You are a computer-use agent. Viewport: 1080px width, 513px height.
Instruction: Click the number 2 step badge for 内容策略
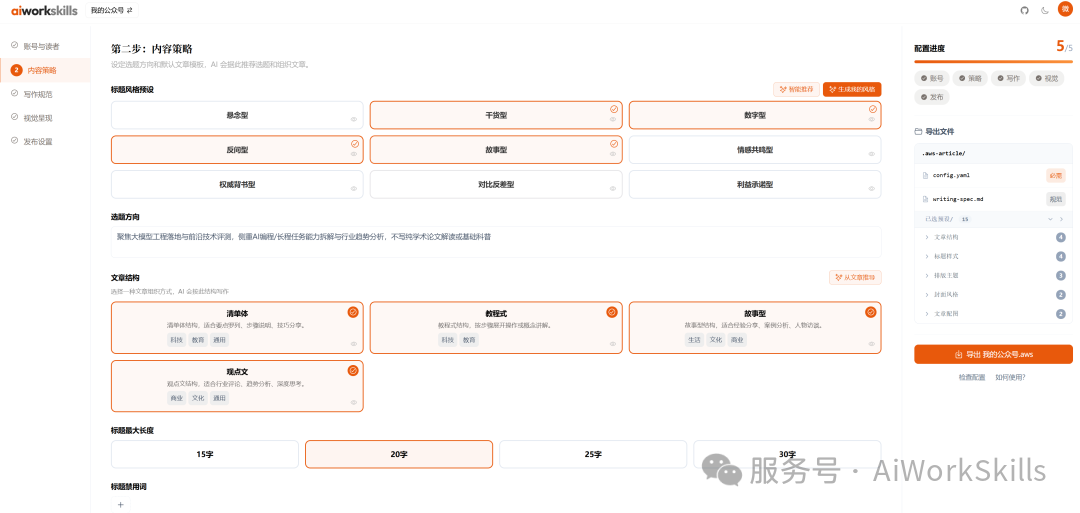(17, 70)
